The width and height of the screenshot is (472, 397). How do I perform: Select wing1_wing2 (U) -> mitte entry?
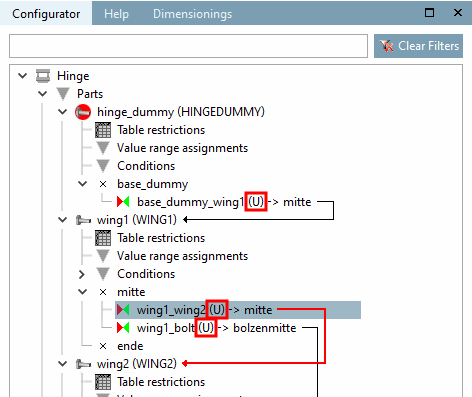tap(238, 310)
